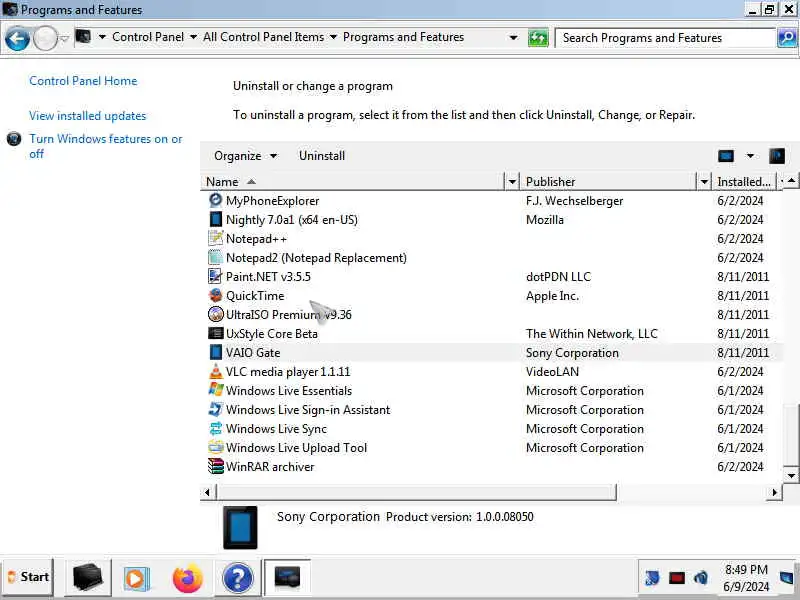
Task: Click the Control Panel taskbar window button
Action: click(287, 578)
